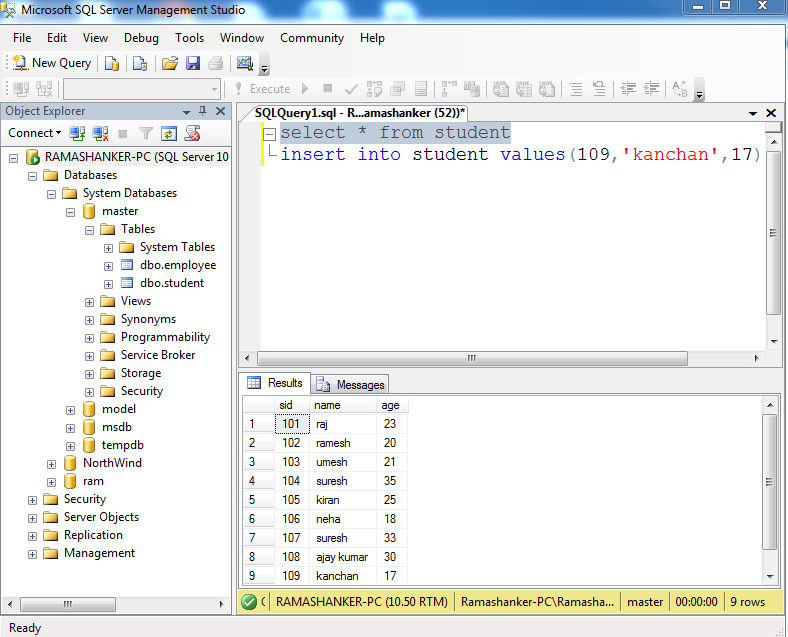Click the Analysis Services query file icon

[x=140, y=63]
